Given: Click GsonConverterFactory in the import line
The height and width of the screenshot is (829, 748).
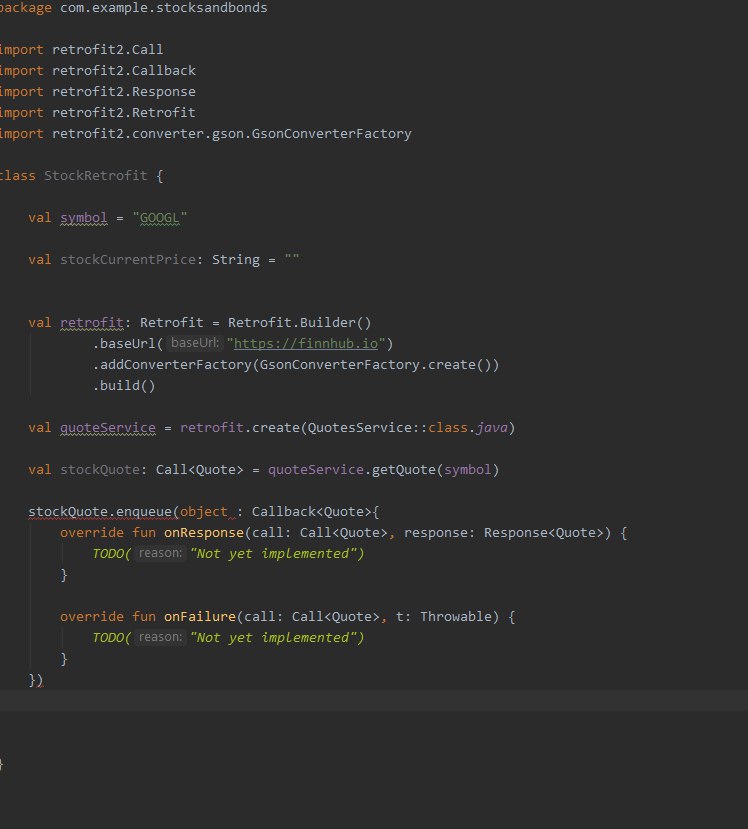Looking at the screenshot, I should 331,134.
